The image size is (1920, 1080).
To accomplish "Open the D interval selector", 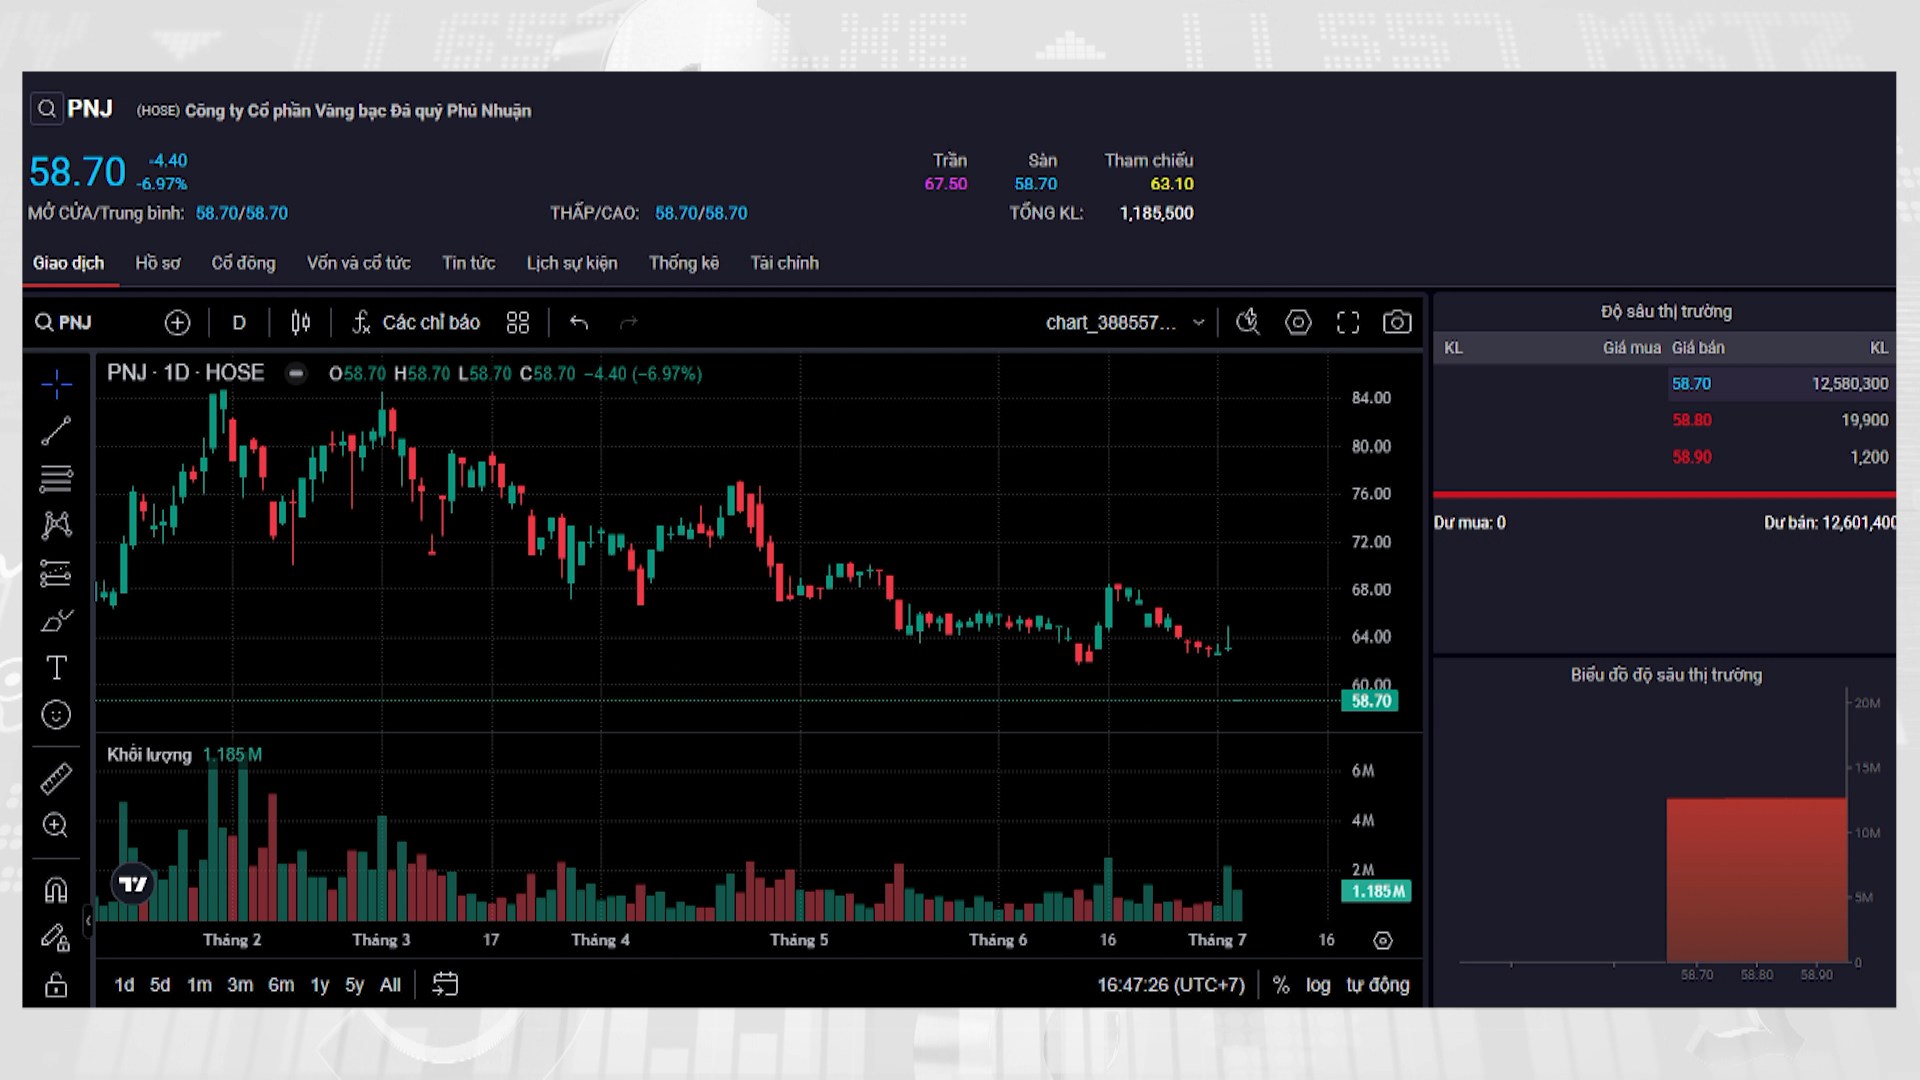I will coord(239,322).
